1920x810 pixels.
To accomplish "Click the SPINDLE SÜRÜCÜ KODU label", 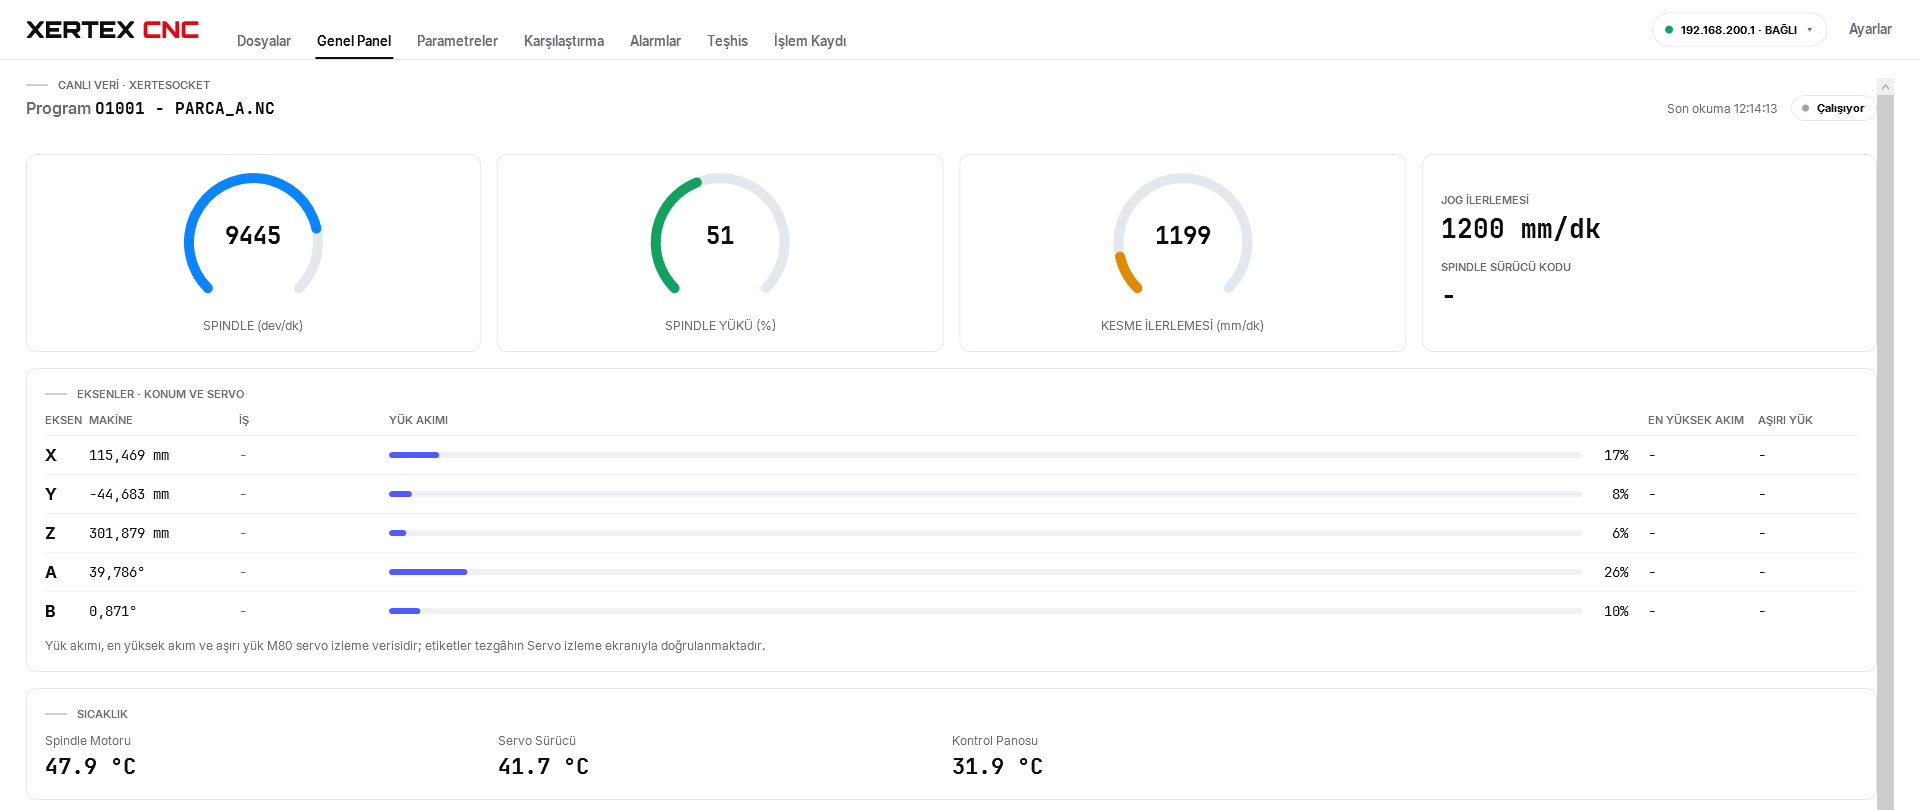I will pyautogui.click(x=1506, y=267).
